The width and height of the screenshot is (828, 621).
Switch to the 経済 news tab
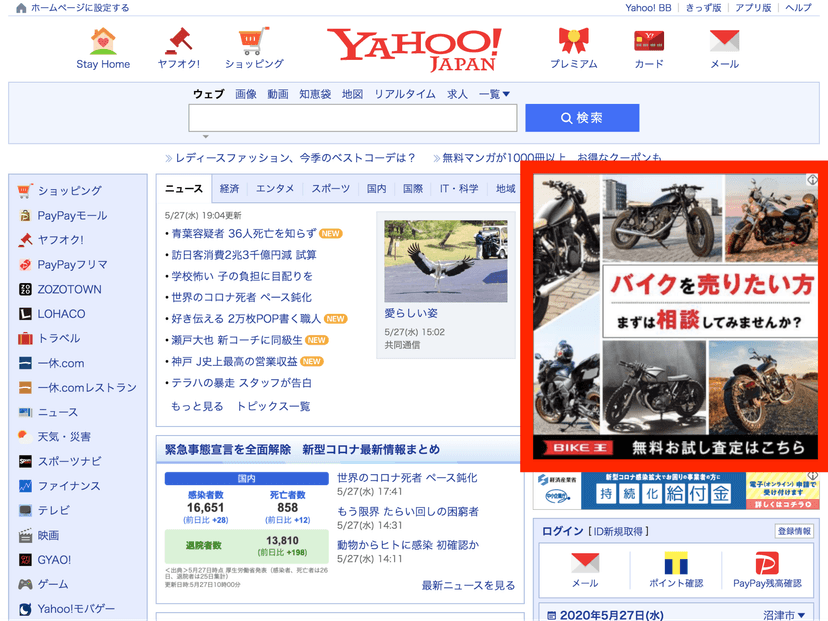coord(229,189)
